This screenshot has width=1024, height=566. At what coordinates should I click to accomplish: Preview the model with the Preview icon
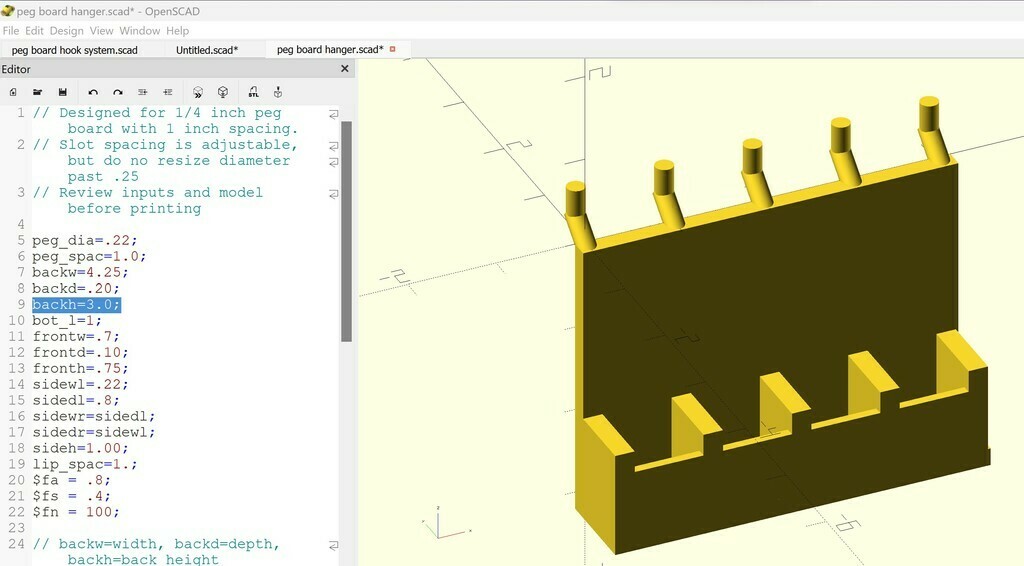[x=198, y=92]
